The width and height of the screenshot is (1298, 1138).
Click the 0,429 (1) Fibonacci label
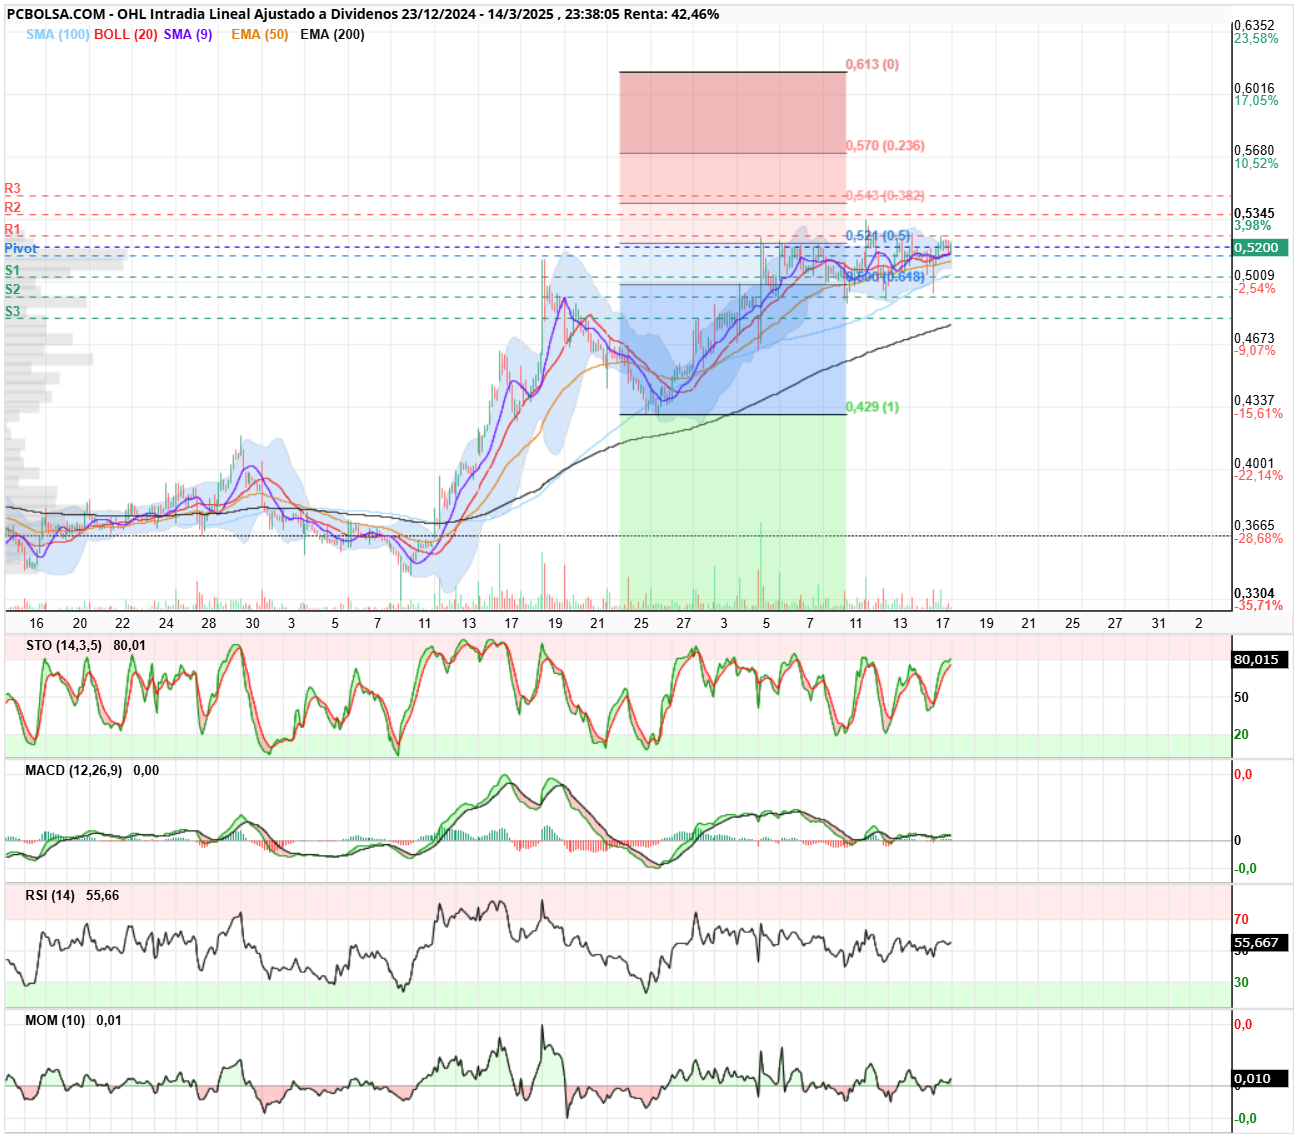tap(872, 407)
